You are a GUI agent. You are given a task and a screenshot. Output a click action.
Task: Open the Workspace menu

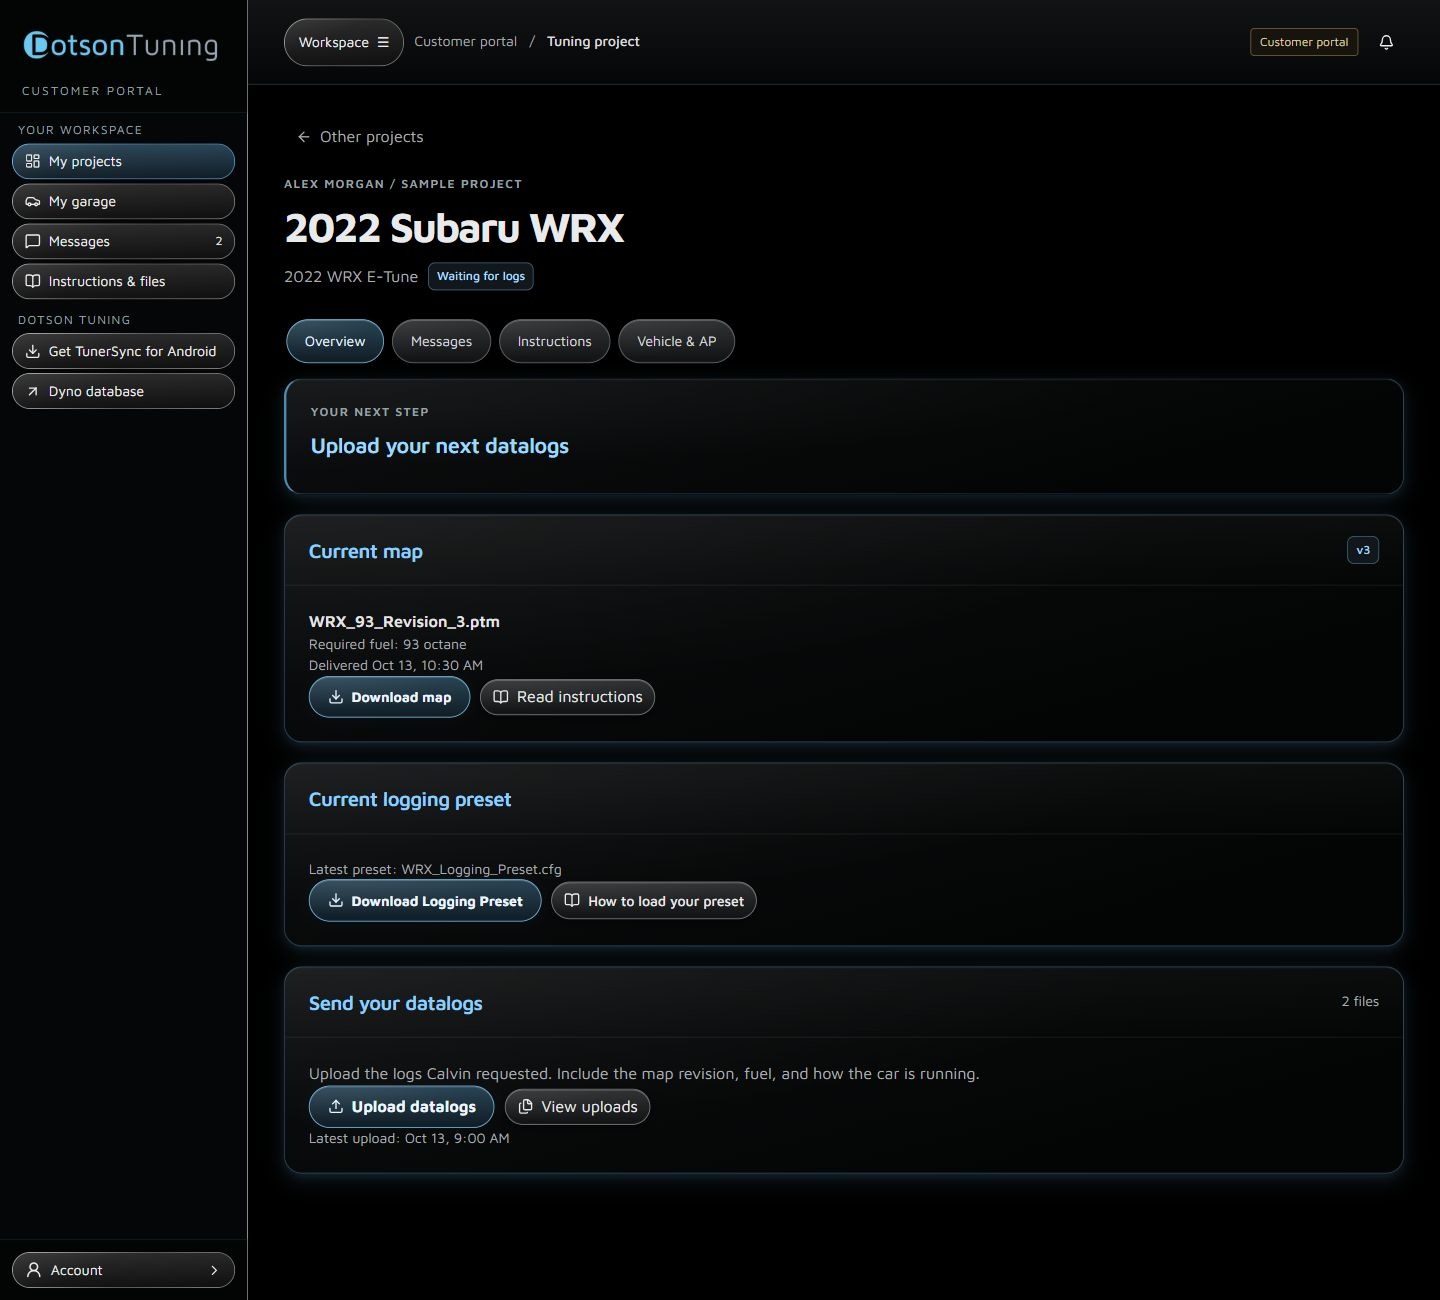tap(343, 42)
